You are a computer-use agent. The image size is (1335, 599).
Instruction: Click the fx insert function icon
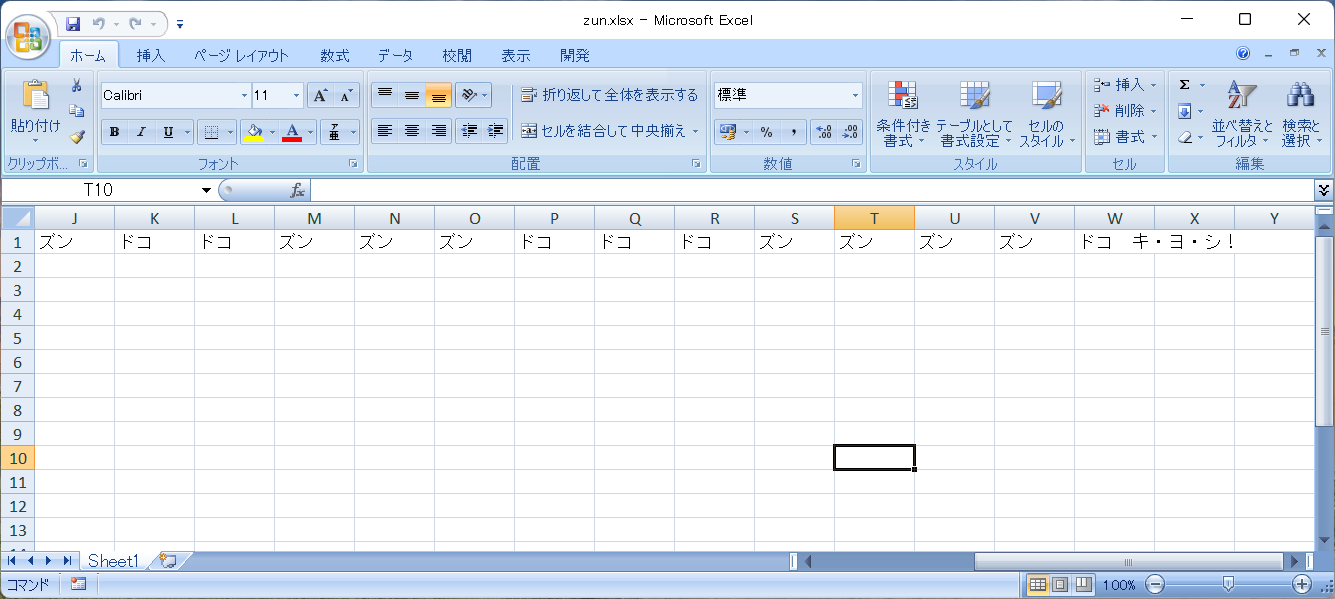[x=297, y=190]
